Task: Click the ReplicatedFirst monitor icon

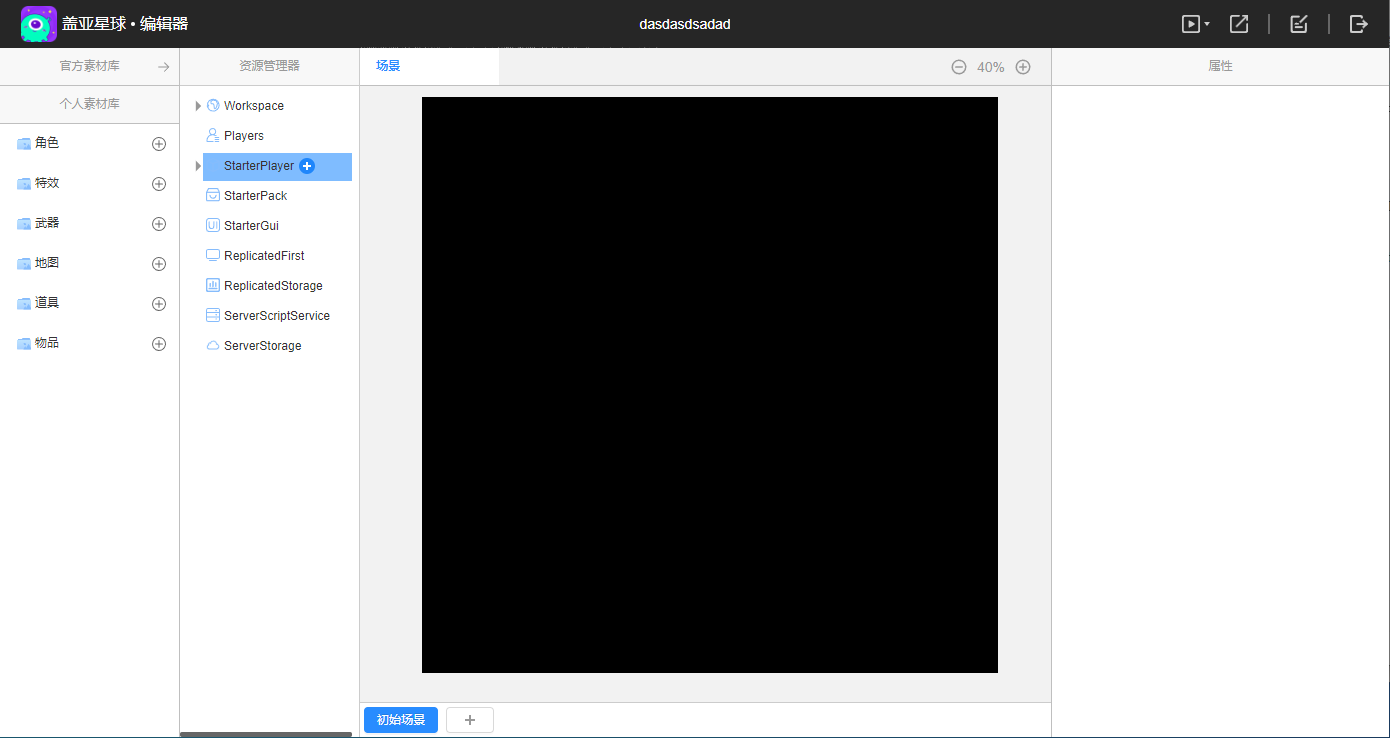Action: [212, 255]
